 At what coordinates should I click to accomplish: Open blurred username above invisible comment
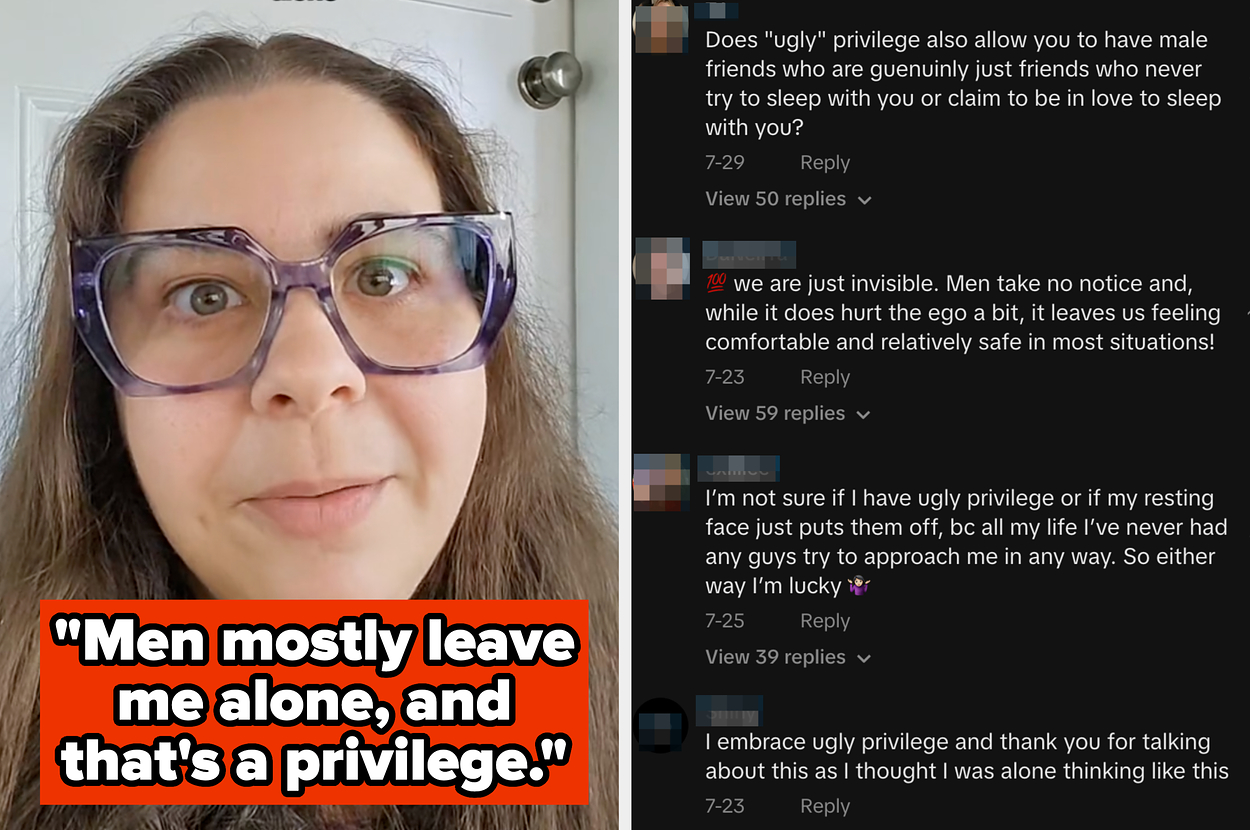tap(749, 254)
